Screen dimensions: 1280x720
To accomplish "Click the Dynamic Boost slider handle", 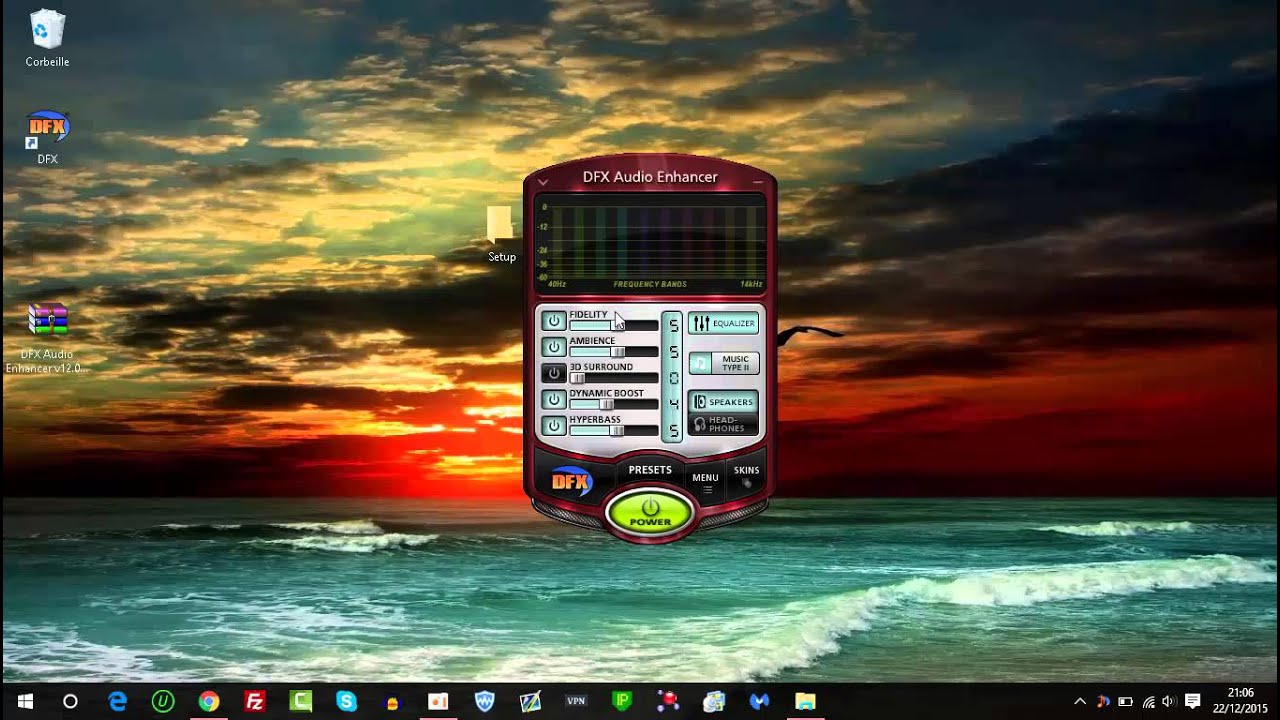I will pos(606,404).
